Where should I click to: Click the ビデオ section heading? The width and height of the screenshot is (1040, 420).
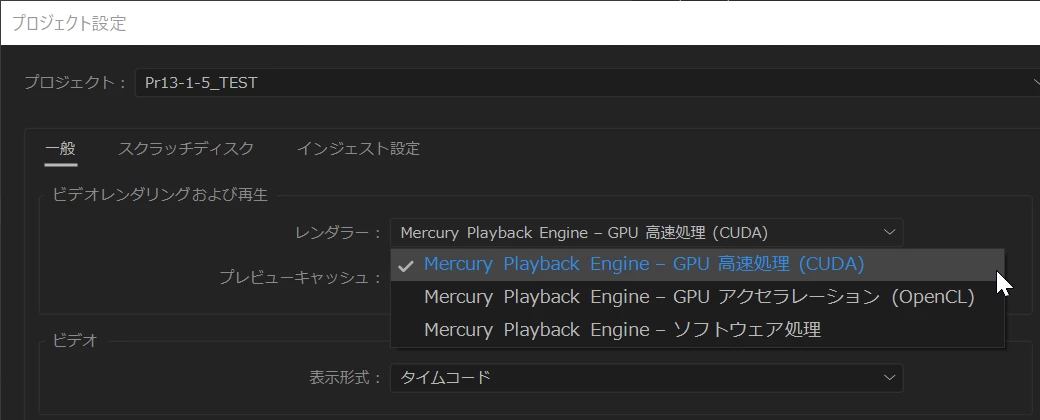[x=74, y=340]
